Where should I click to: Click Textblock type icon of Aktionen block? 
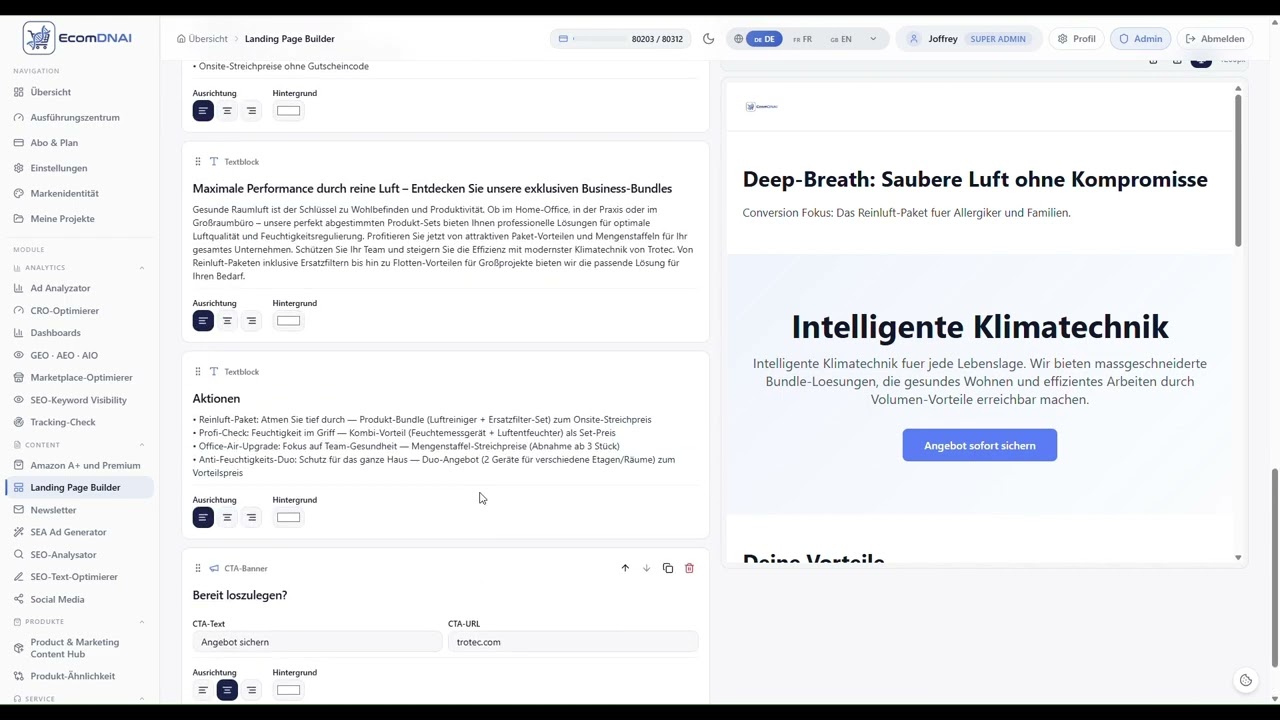(x=214, y=372)
